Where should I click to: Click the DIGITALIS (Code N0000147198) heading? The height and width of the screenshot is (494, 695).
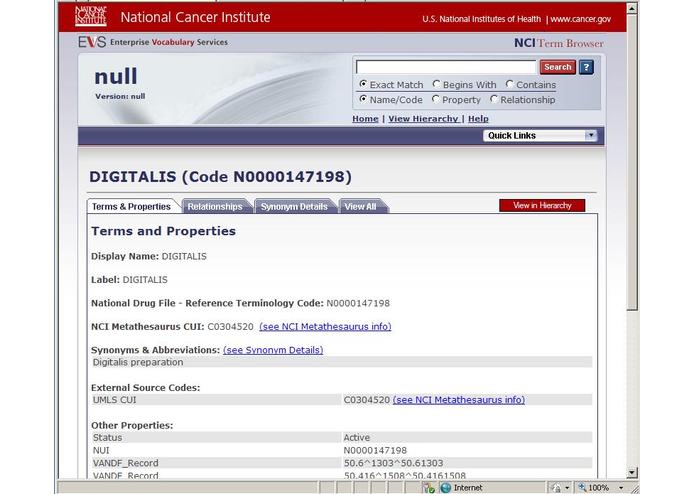221,177
